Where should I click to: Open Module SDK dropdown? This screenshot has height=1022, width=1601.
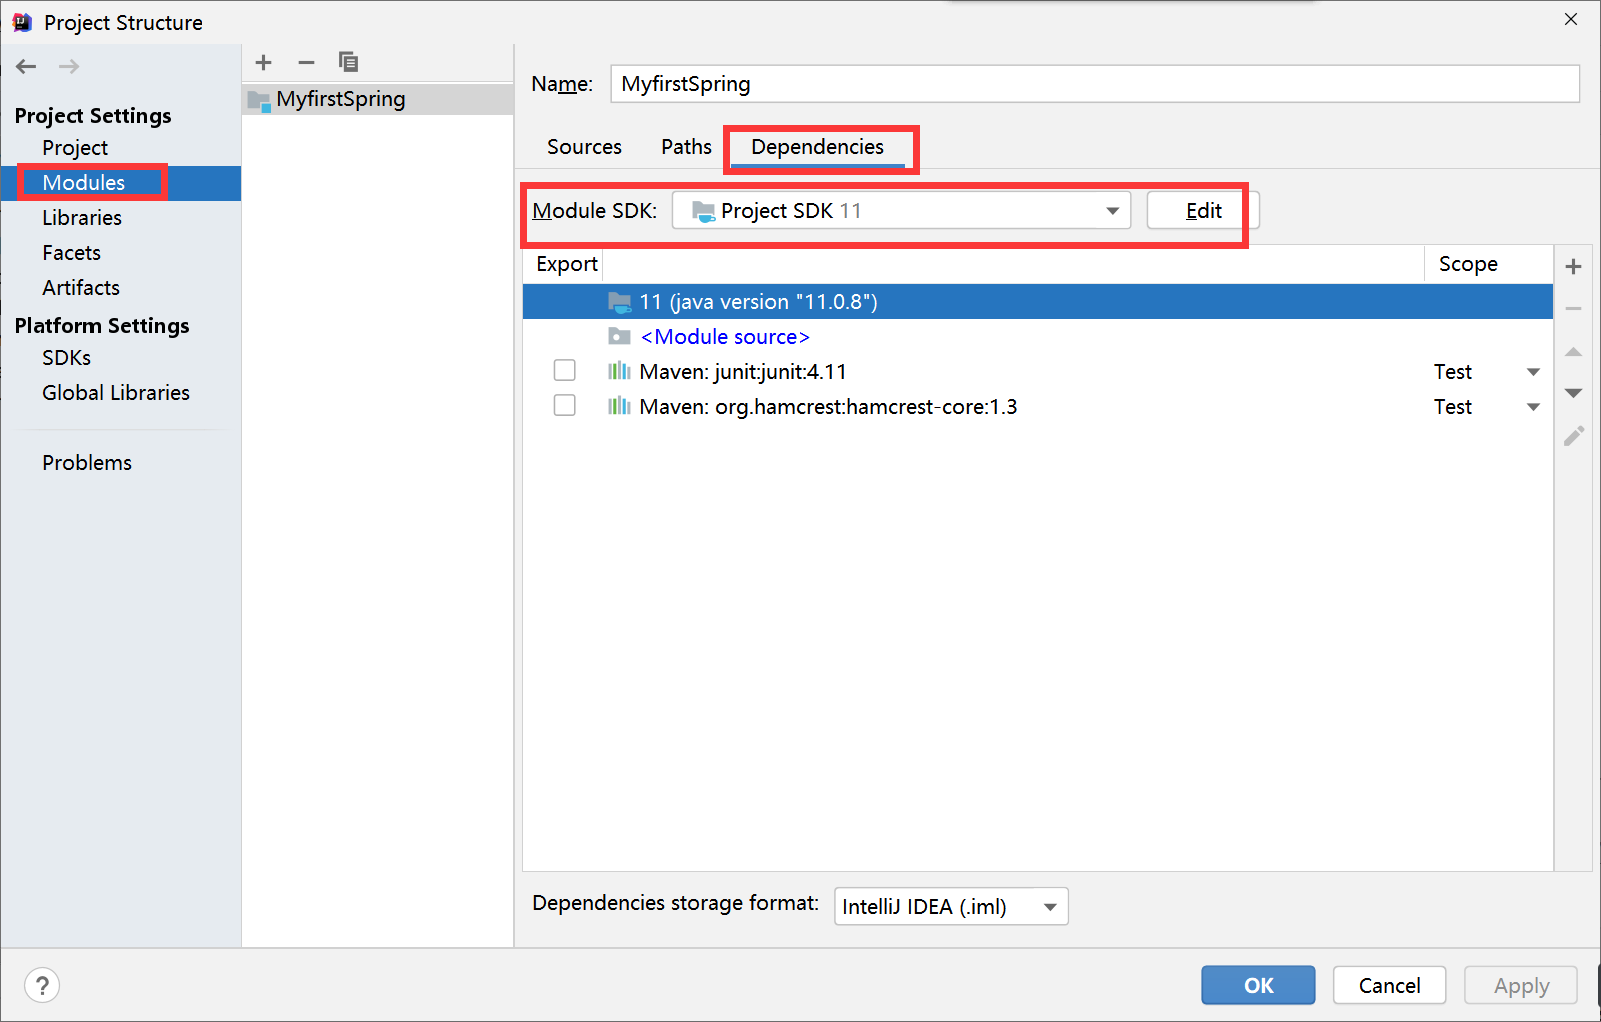coord(901,211)
